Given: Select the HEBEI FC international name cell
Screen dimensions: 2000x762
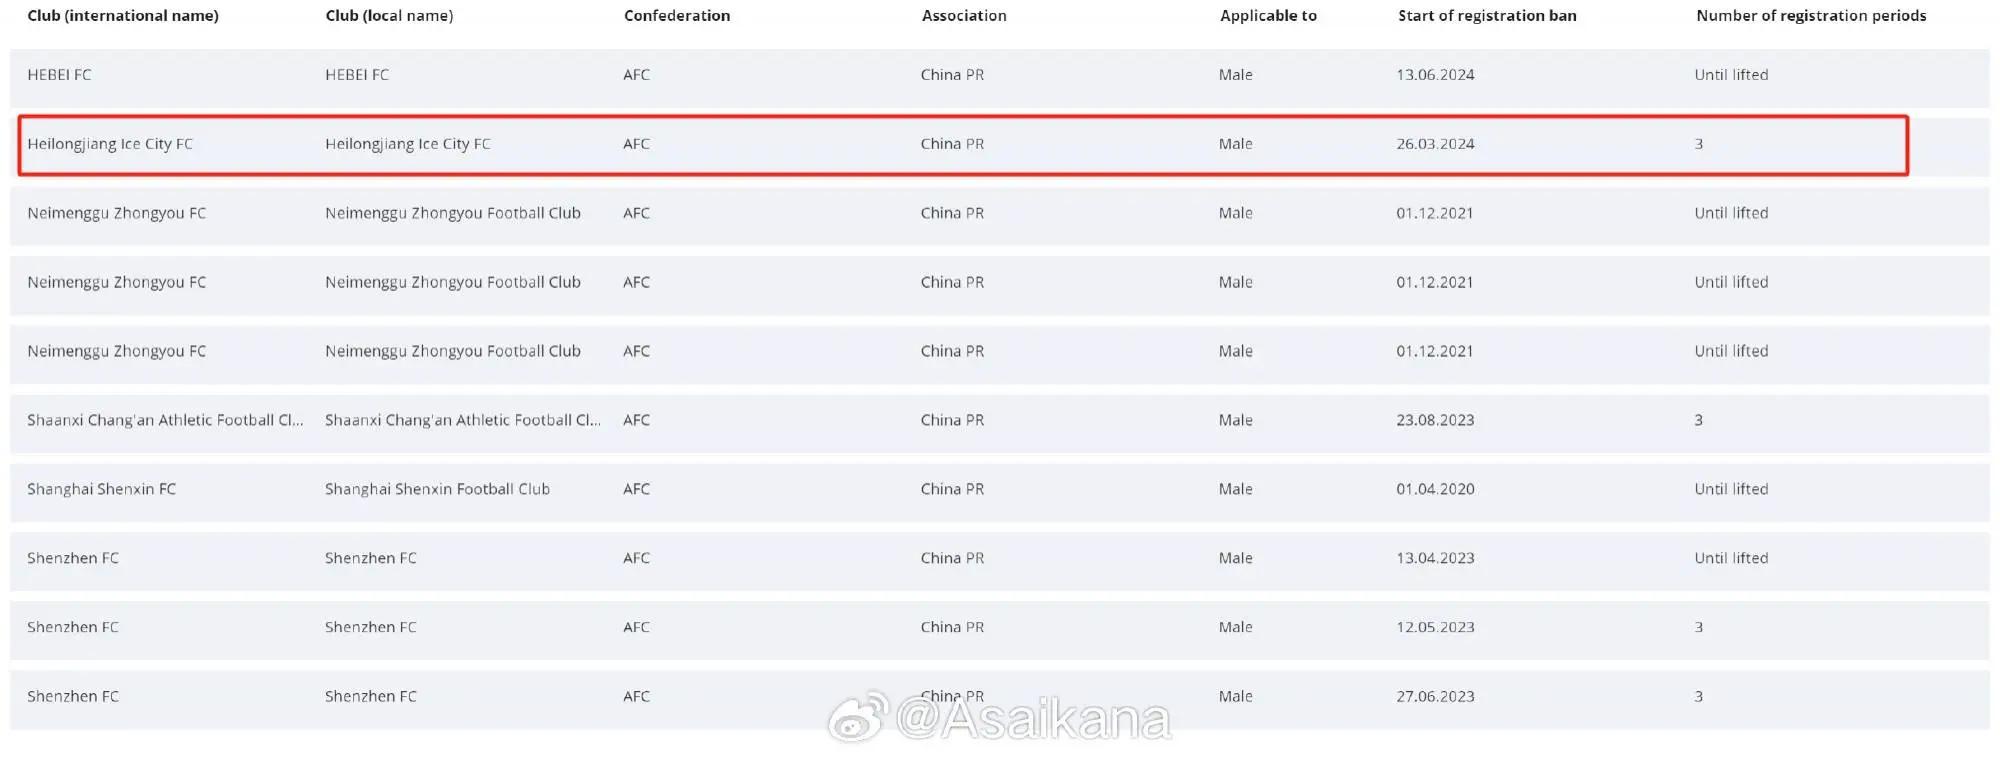Looking at the screenshot, I should pyautogui.click(x=59, y=75).
